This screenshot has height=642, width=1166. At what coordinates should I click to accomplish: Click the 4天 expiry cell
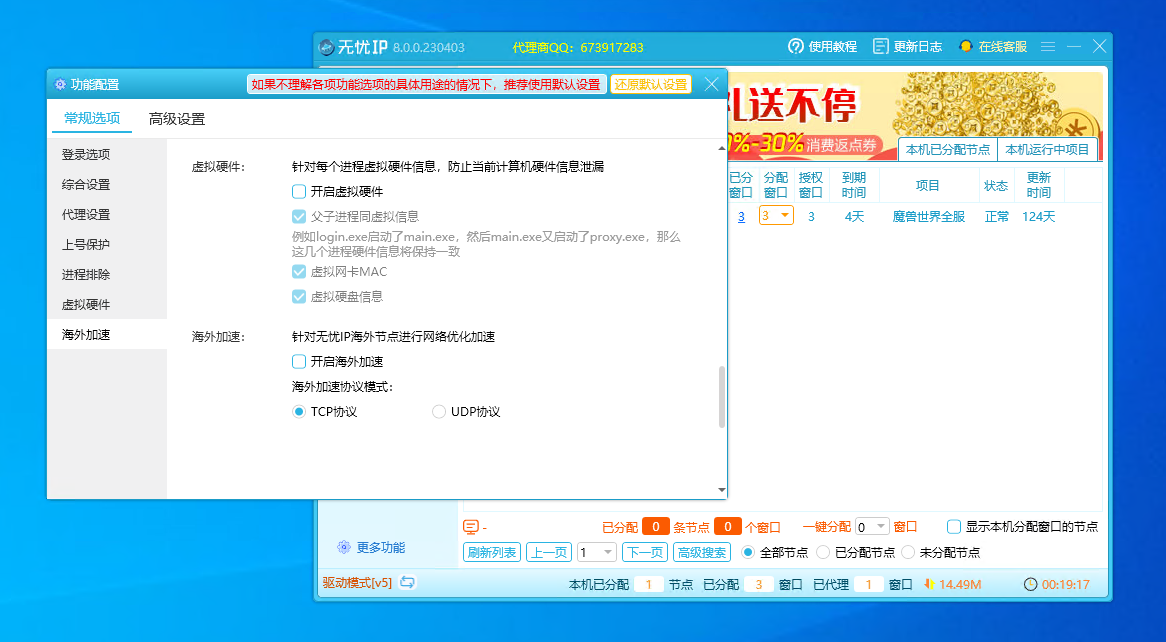pos(854,216)
